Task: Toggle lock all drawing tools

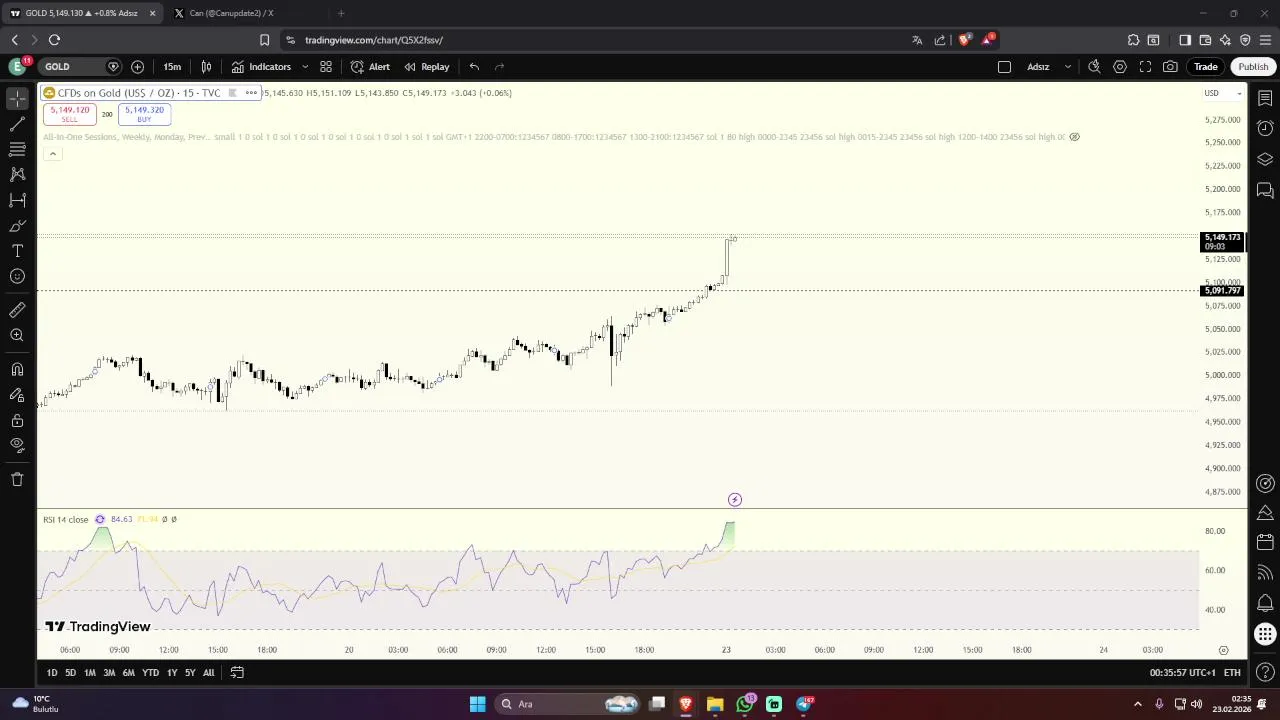Action: click(x=17, y=420)
